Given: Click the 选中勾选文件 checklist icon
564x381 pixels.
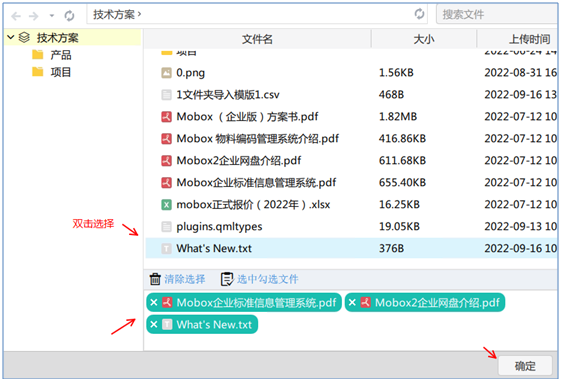Looking at the screenshot, I should coord(227,279).
